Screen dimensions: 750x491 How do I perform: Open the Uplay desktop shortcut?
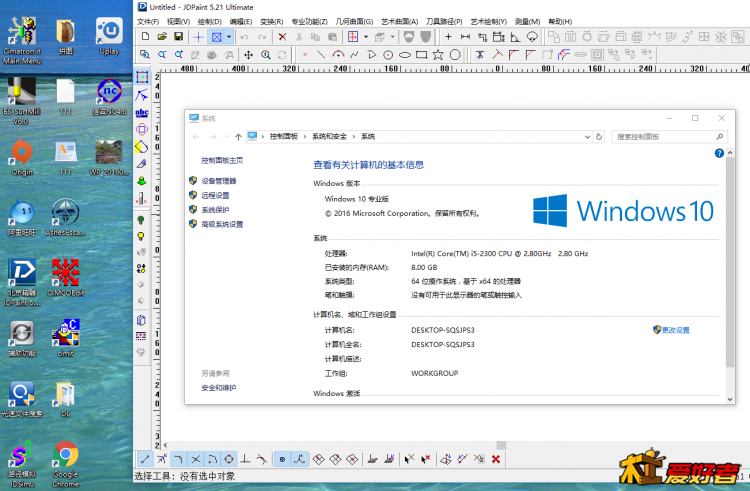[x=110, y=36]
